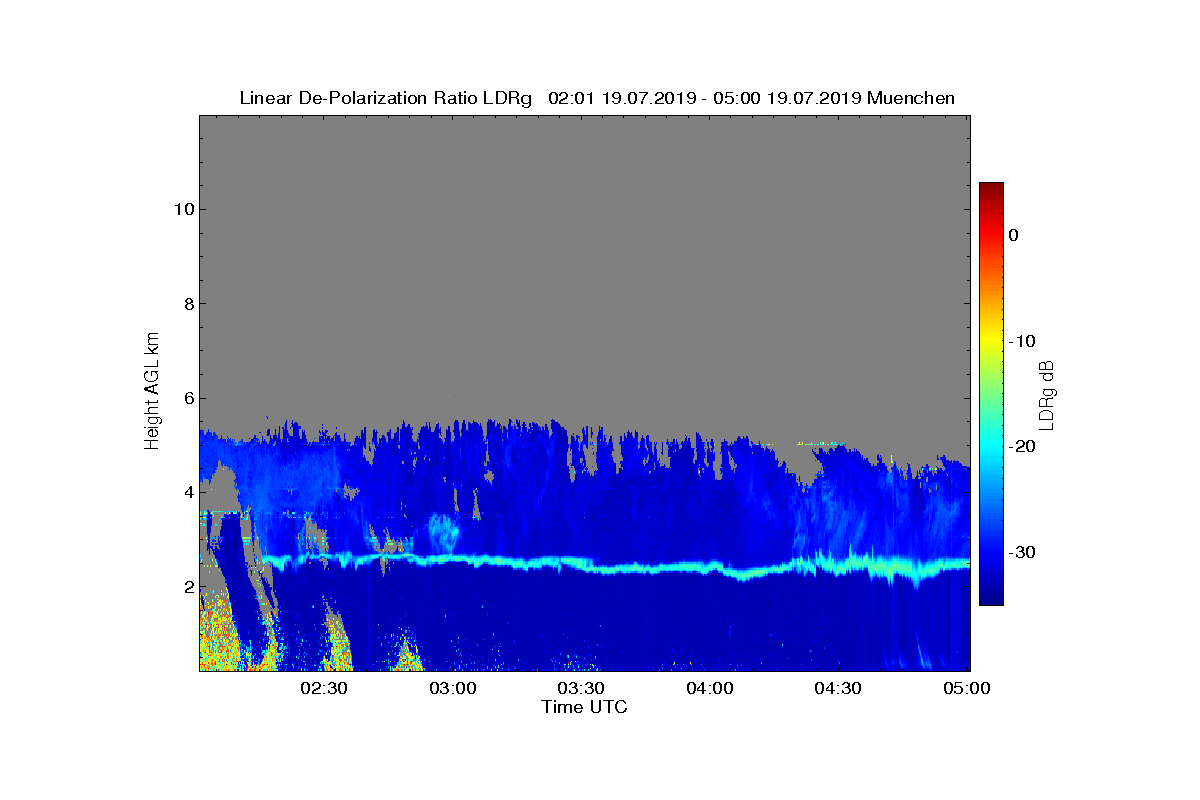
Task: Click the height tick label 6
Action: point(188,398)
